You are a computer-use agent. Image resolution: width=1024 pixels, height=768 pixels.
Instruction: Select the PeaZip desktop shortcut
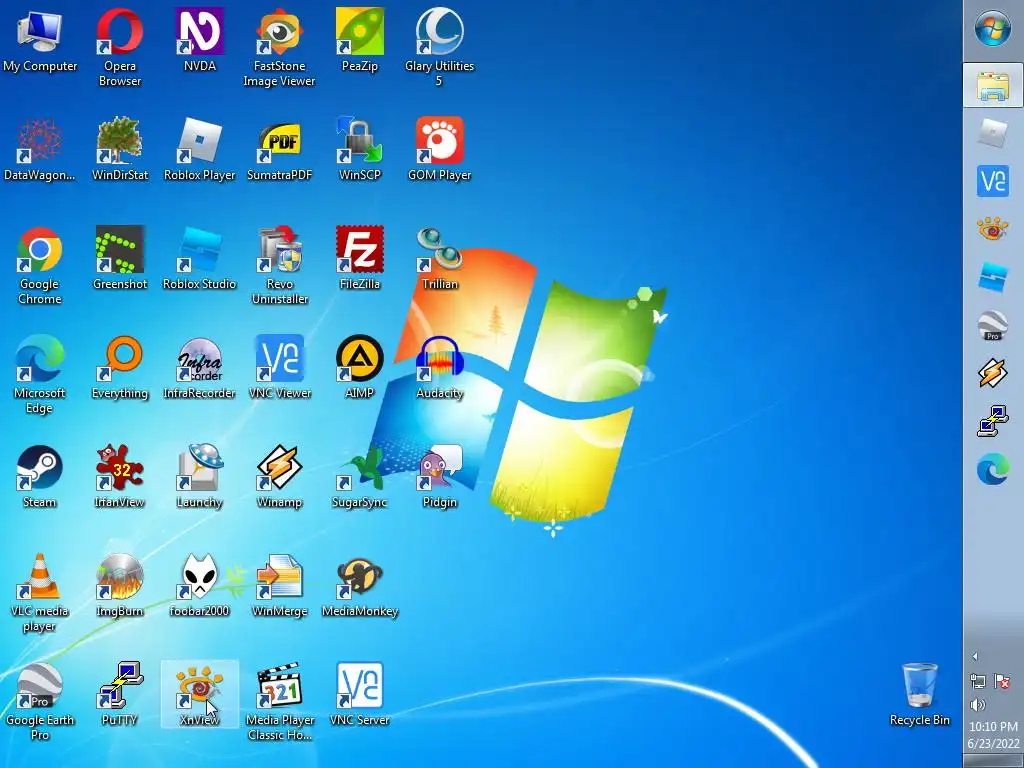(x=359, y=40)
